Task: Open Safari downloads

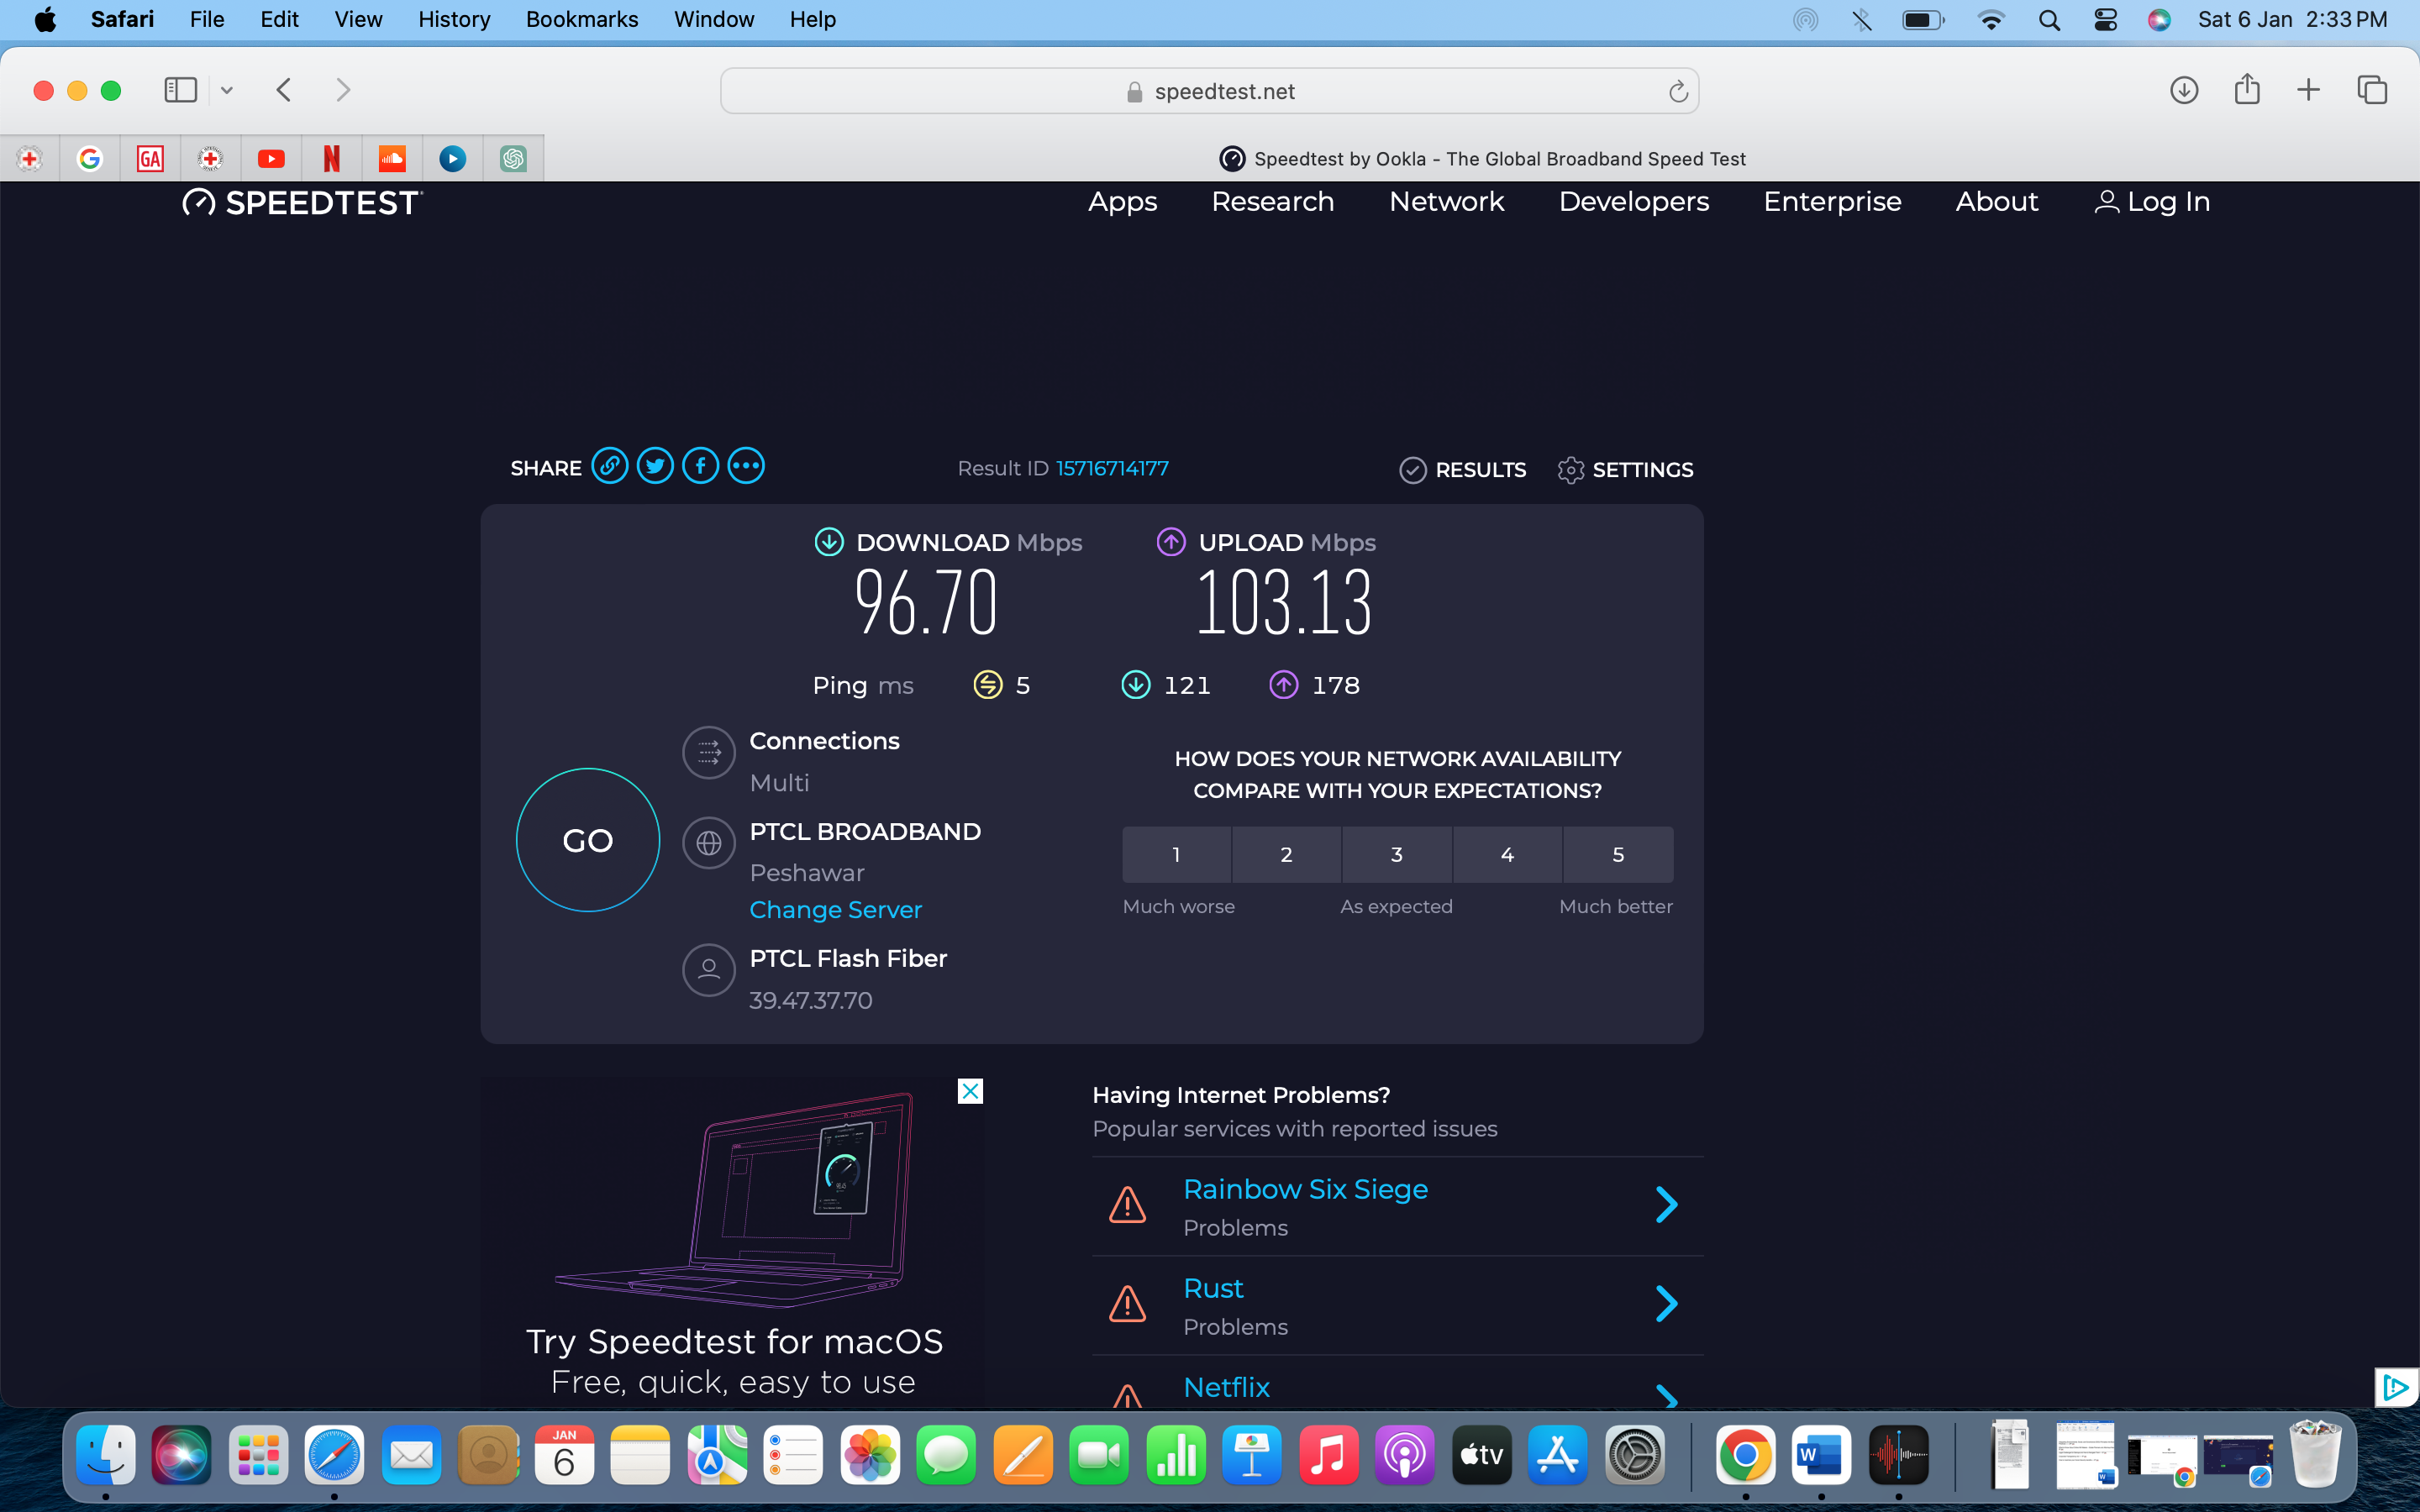Action: (2184, 90)
